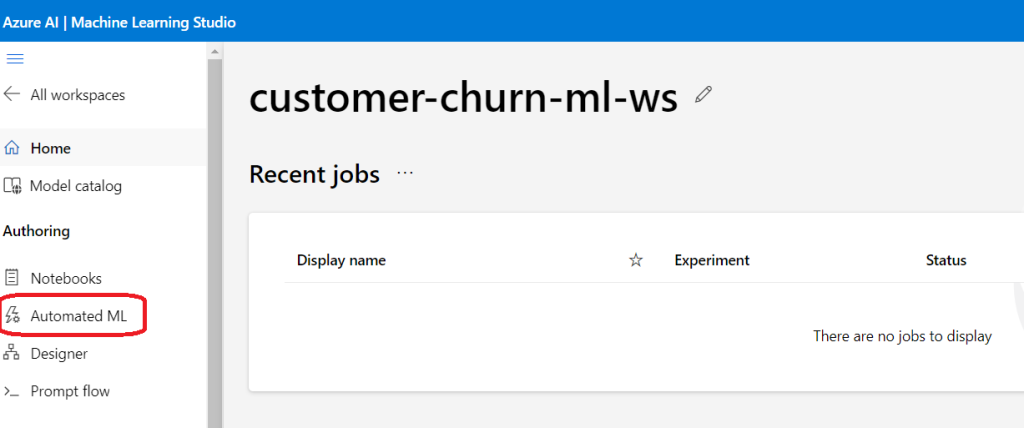Click Azure AI Machine Learning Studio title

(119, 22)
